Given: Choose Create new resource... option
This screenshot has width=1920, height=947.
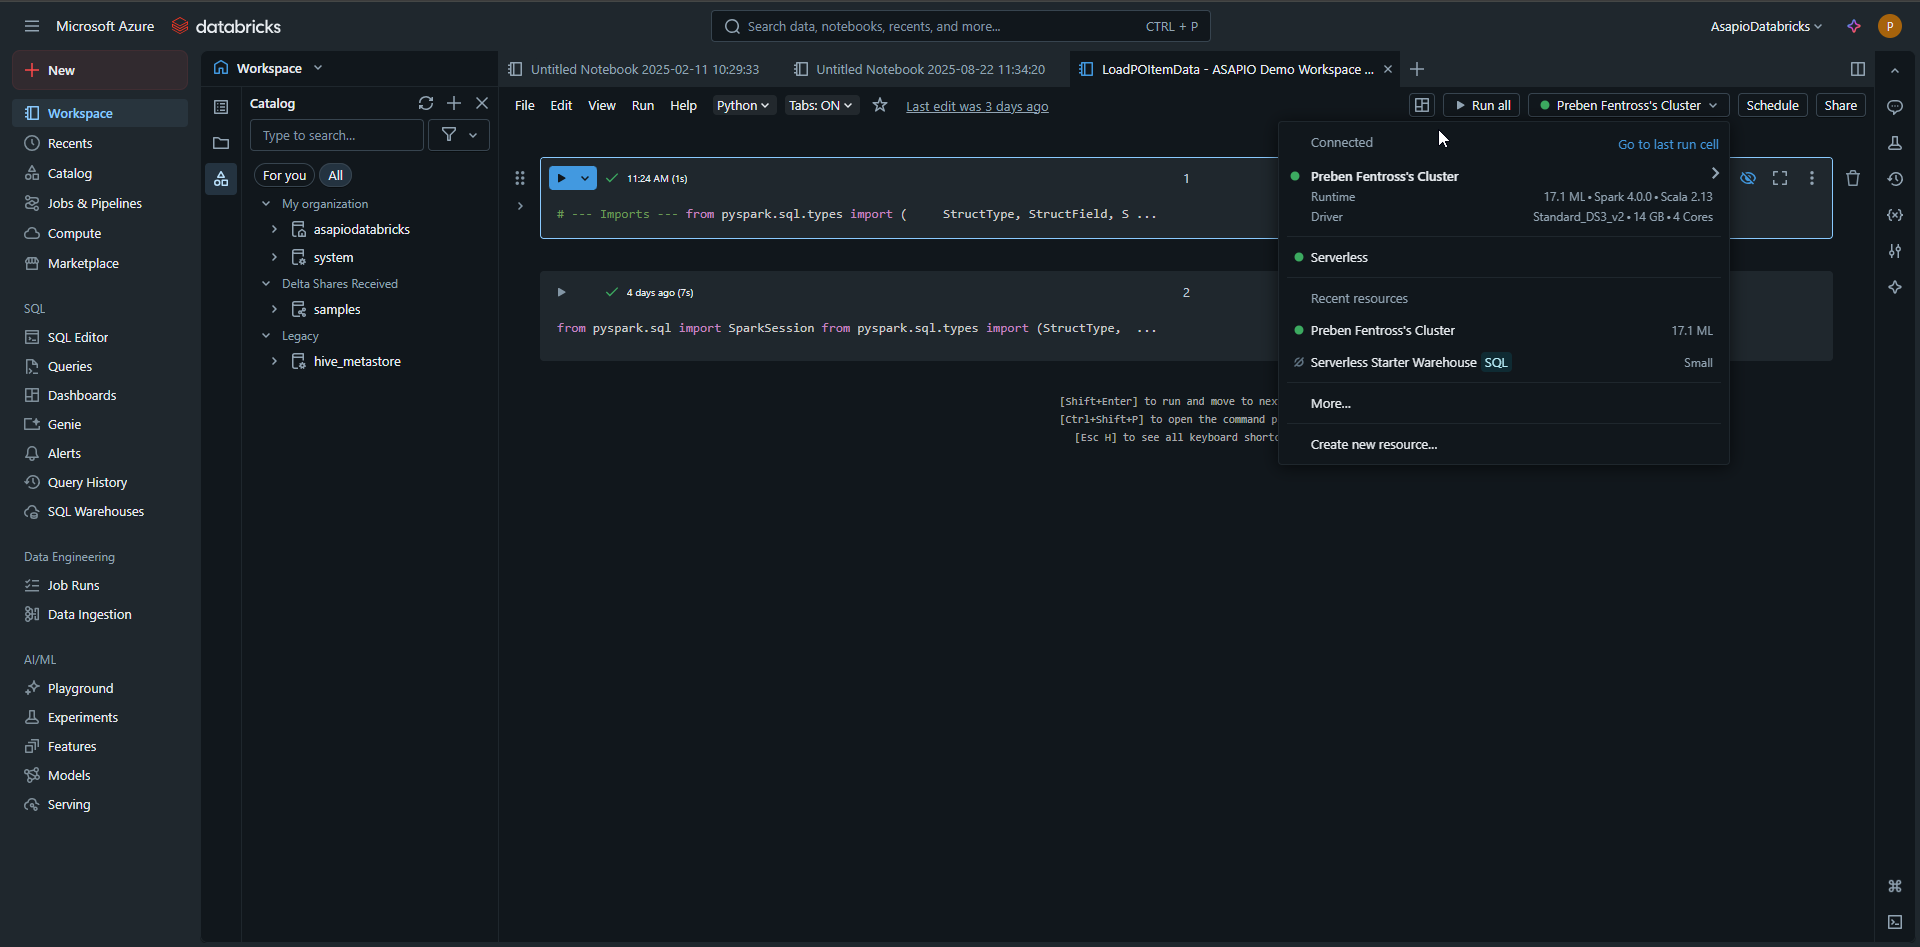Looking at the screenshot, I should 1503,444.
